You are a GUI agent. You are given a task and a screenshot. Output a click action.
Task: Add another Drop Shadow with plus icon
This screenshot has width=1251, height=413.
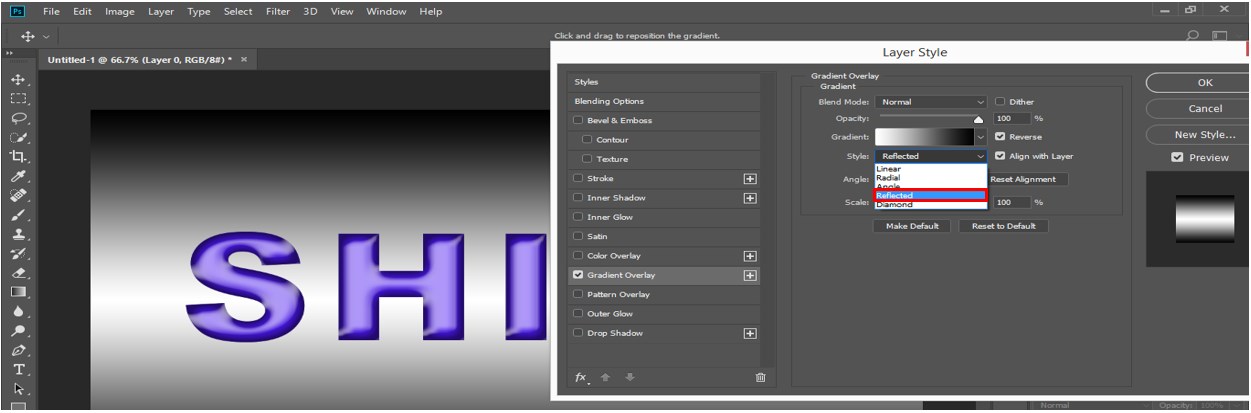tap(750, 333)
